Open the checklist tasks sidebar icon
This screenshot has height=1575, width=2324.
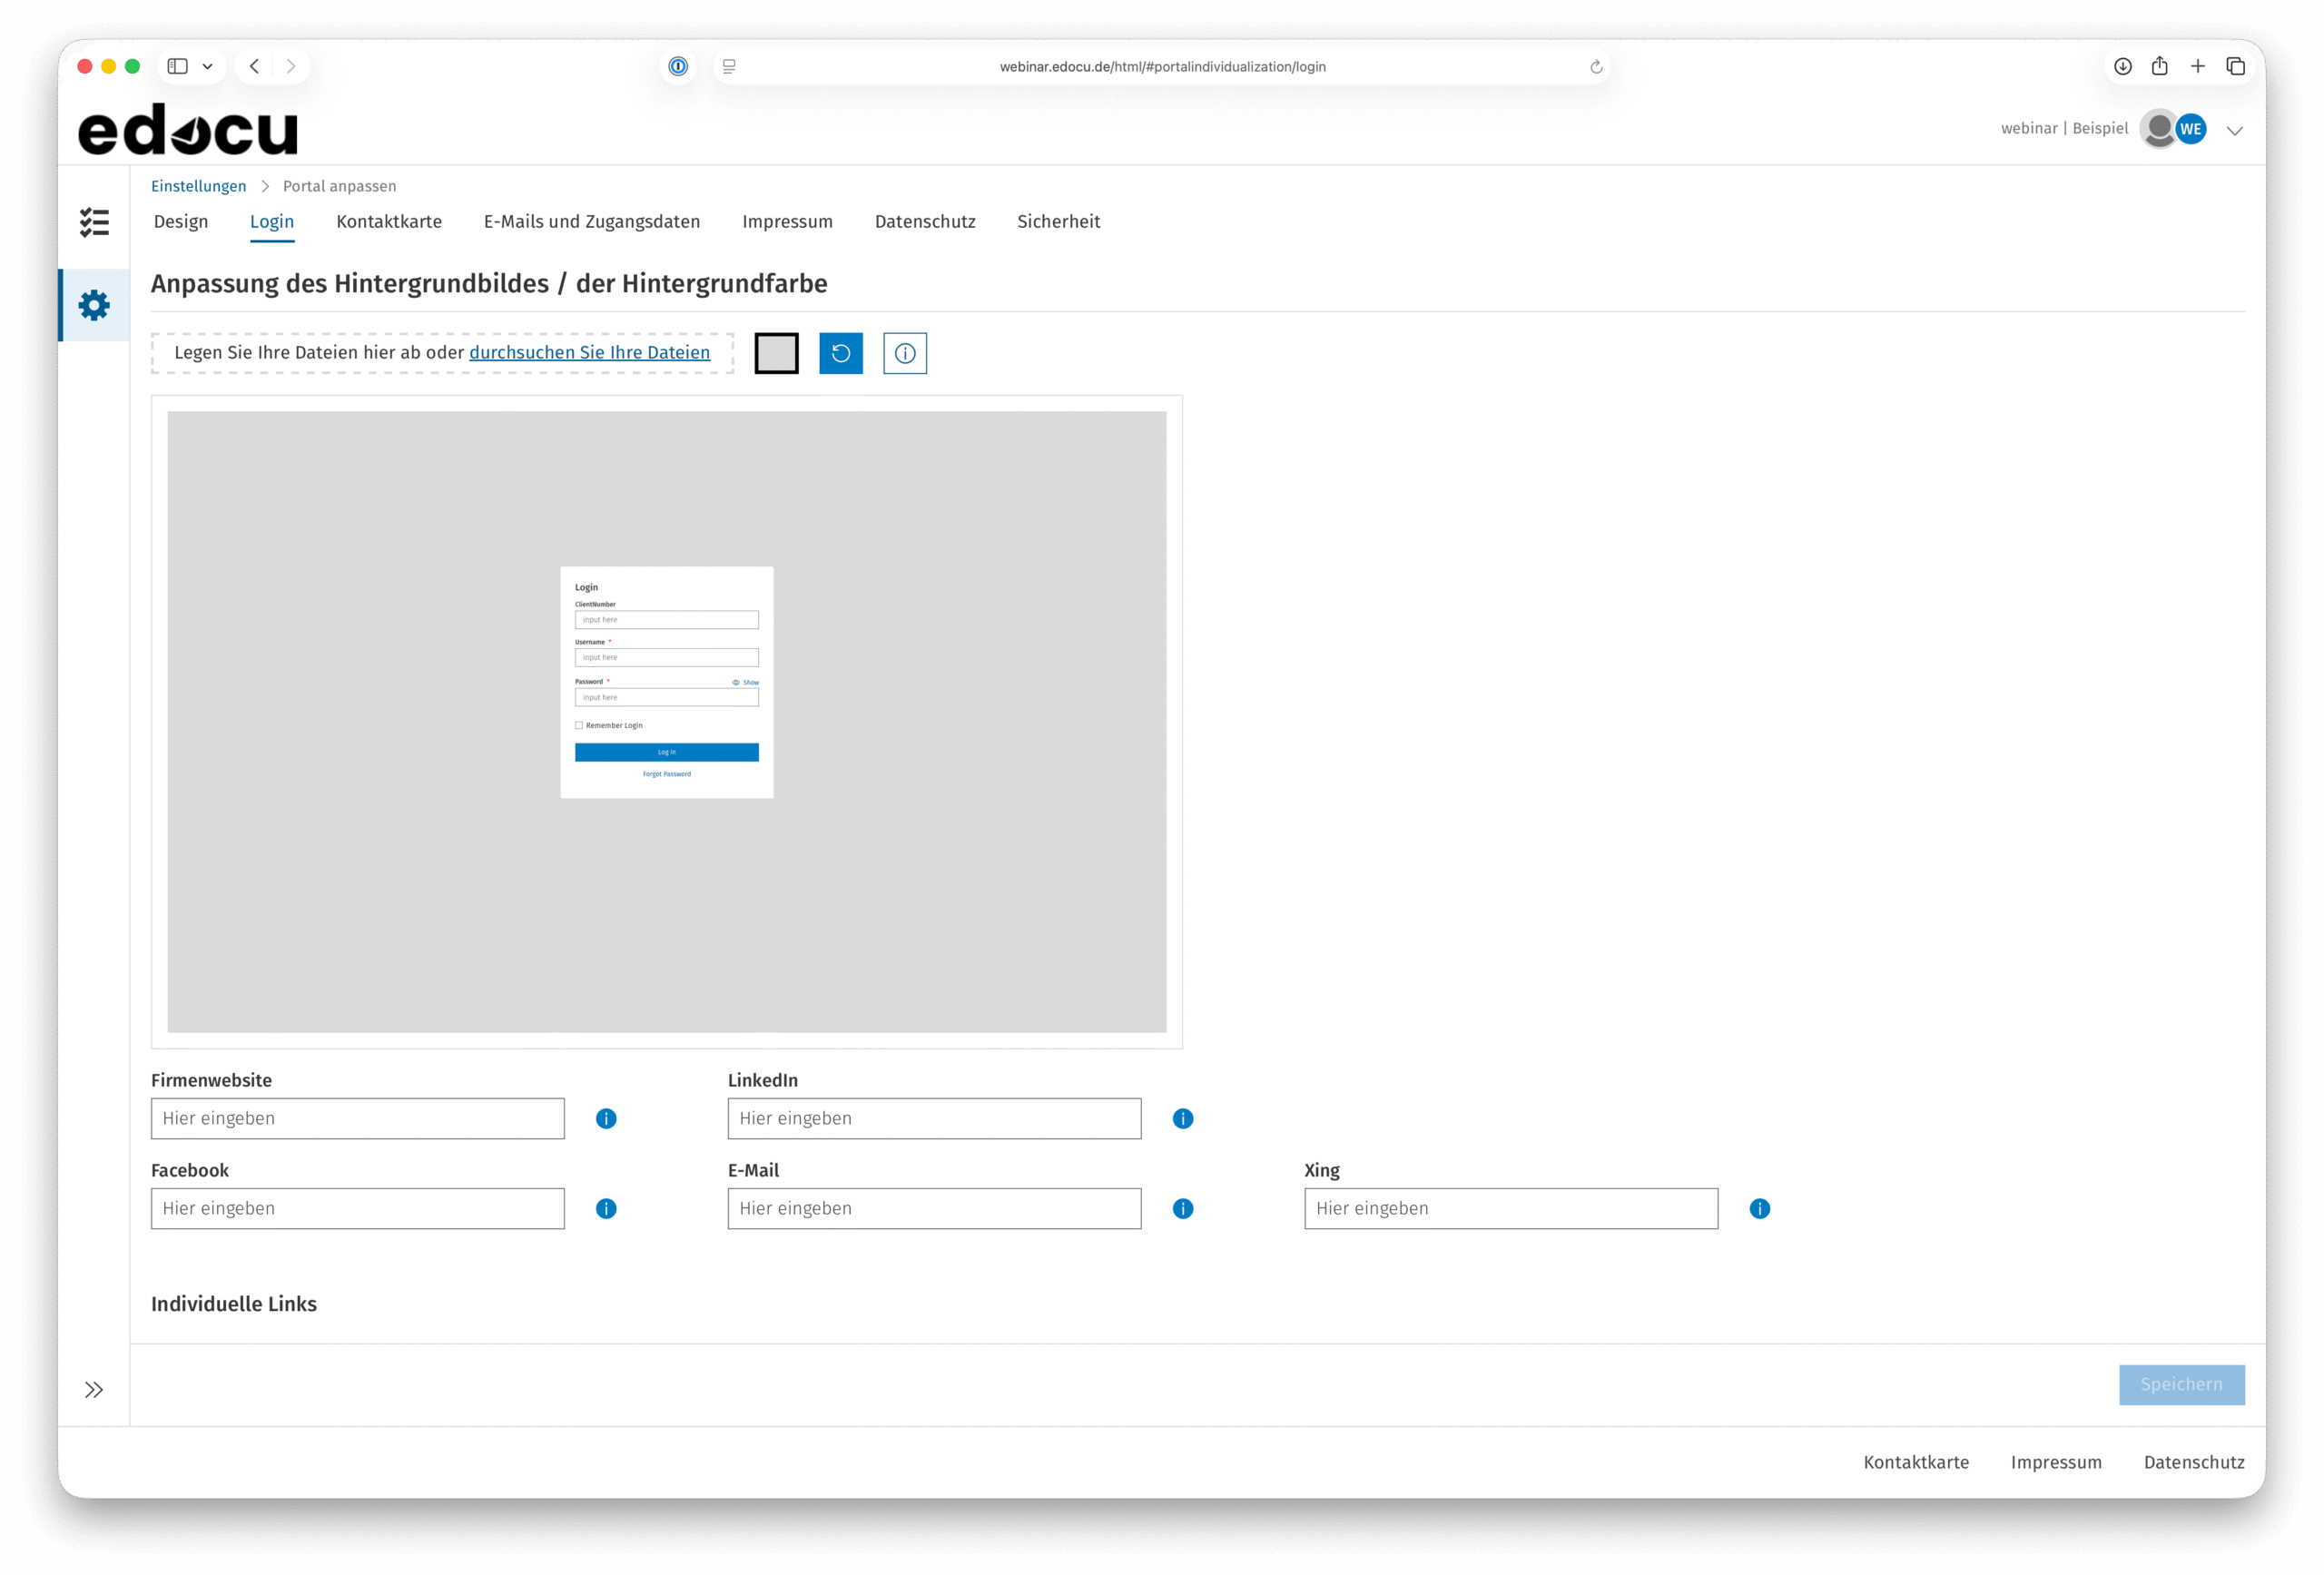click(x=94, y=222)
